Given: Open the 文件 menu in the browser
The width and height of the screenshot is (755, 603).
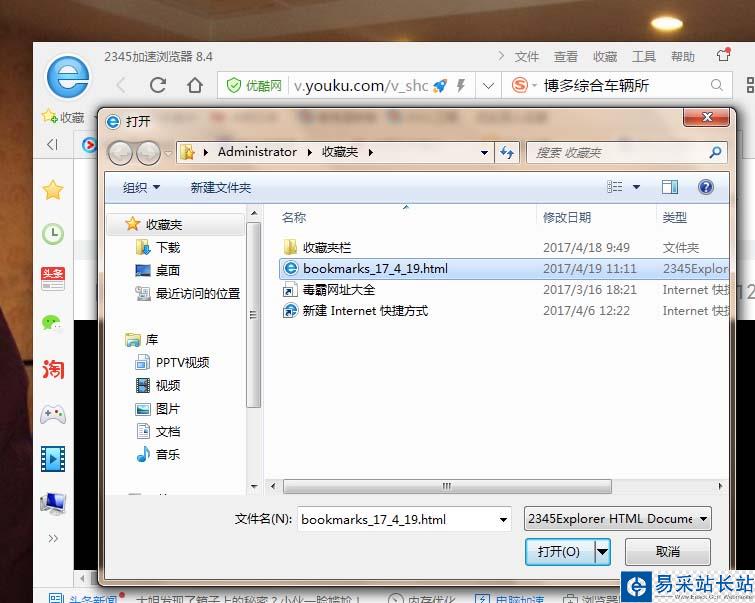Looking at the screenshot, I should click(x=526, y=57).
